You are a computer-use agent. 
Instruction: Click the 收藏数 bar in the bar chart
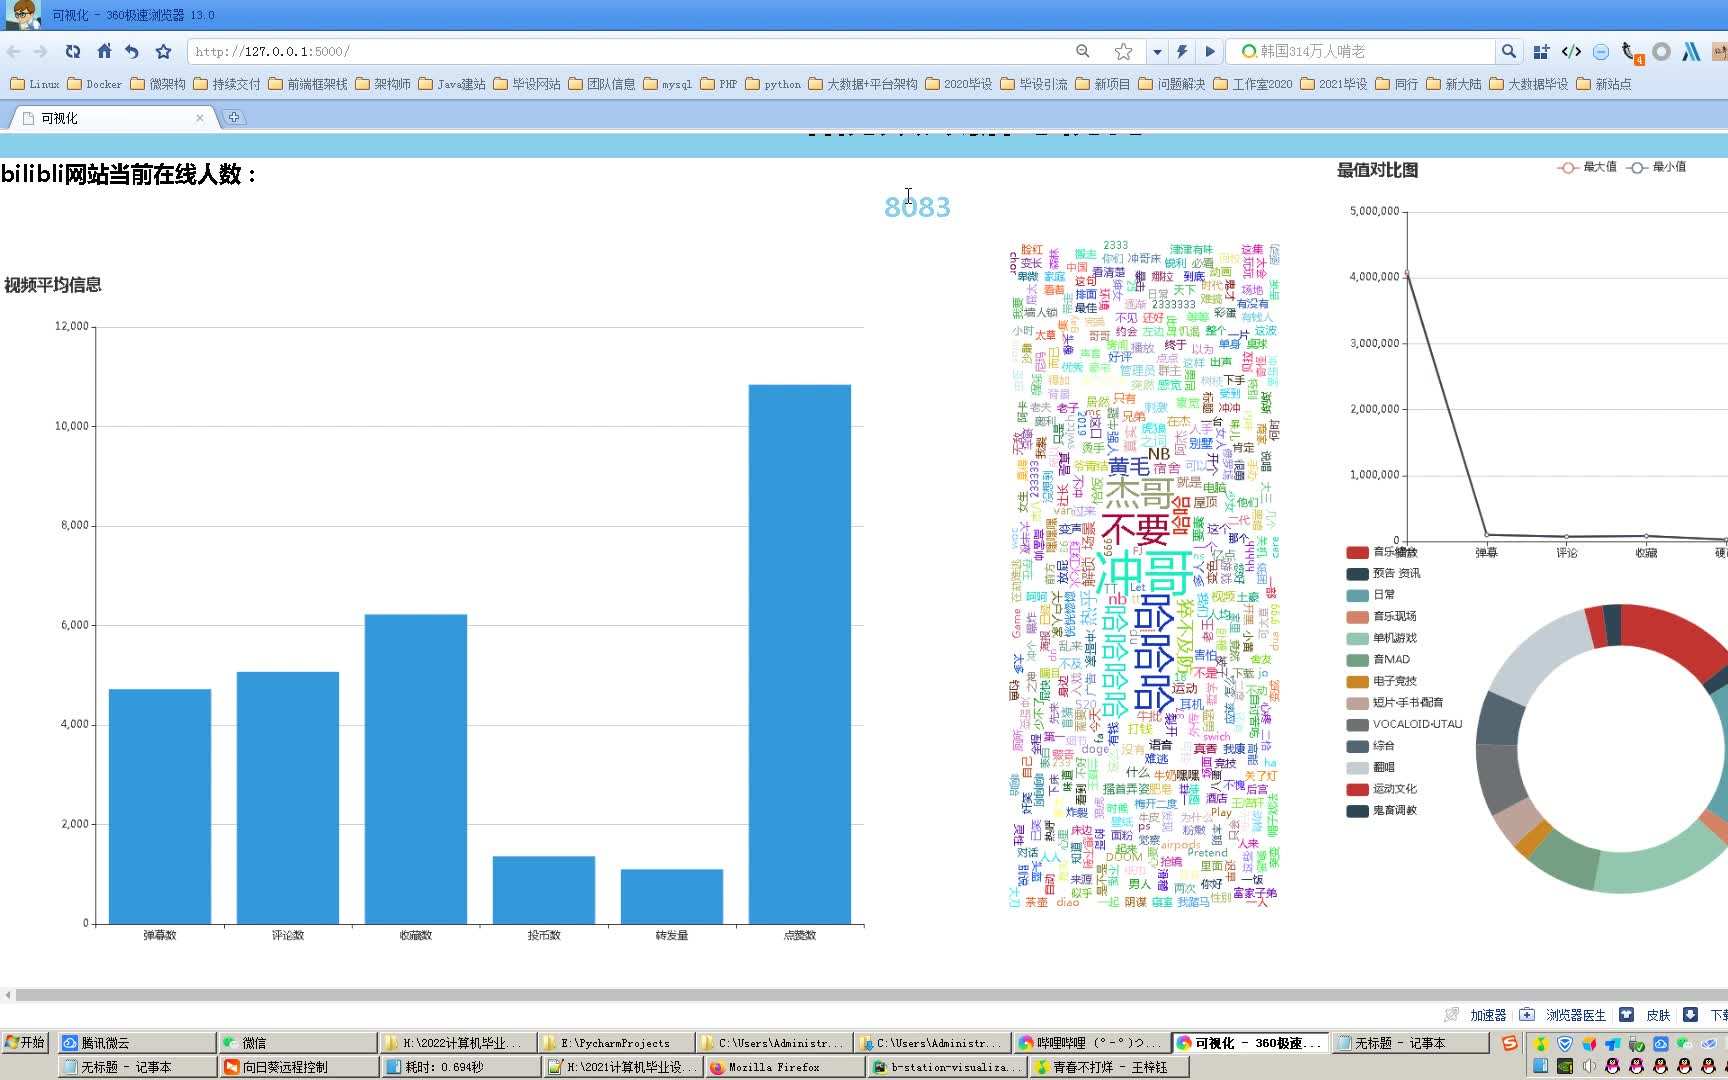point(416,769)
